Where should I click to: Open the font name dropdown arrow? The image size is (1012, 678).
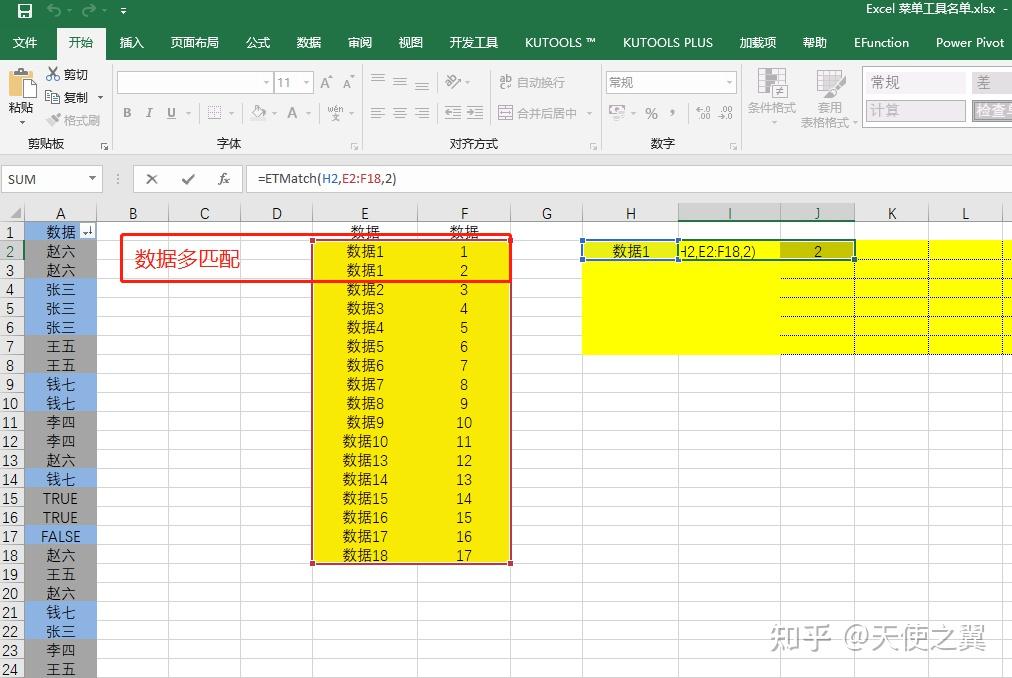click(x=267, y=83)
